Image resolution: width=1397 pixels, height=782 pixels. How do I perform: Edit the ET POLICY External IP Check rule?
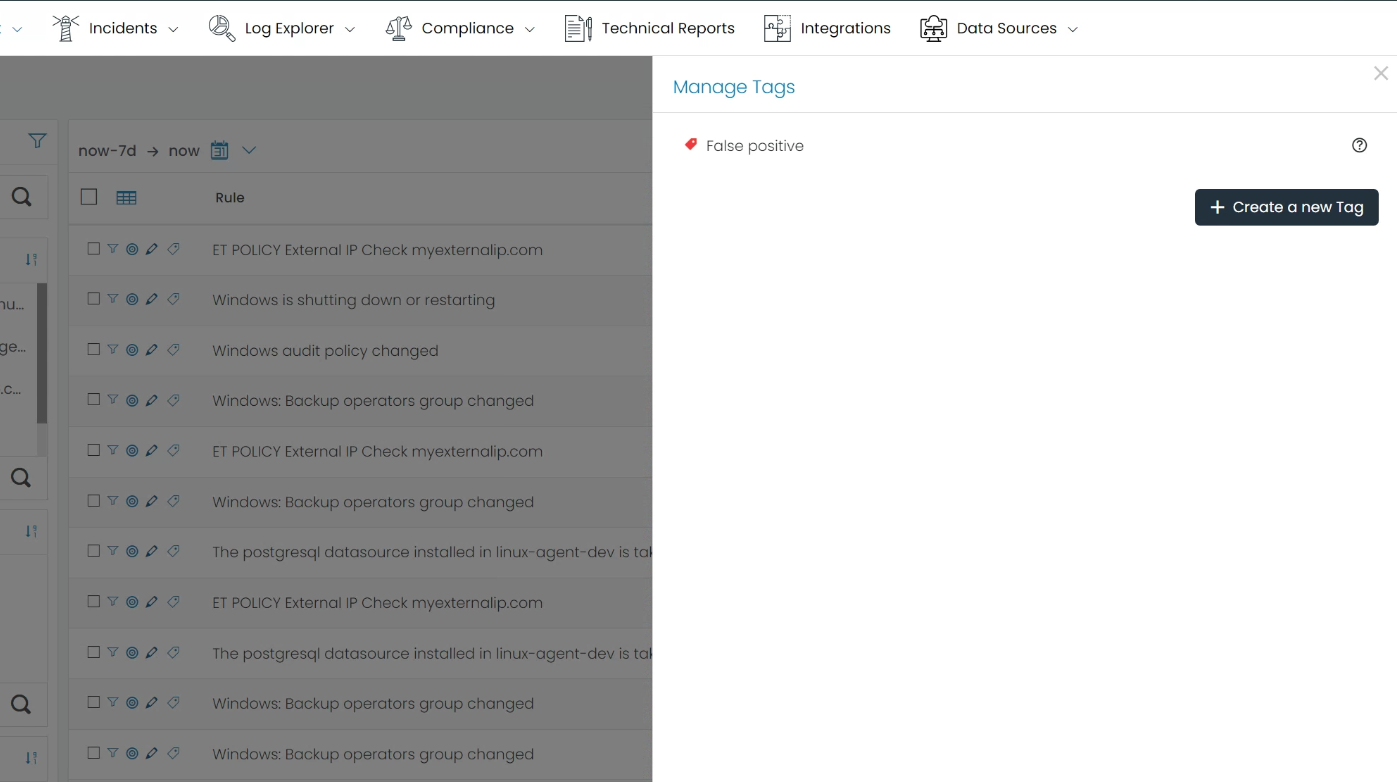[152, 249]
